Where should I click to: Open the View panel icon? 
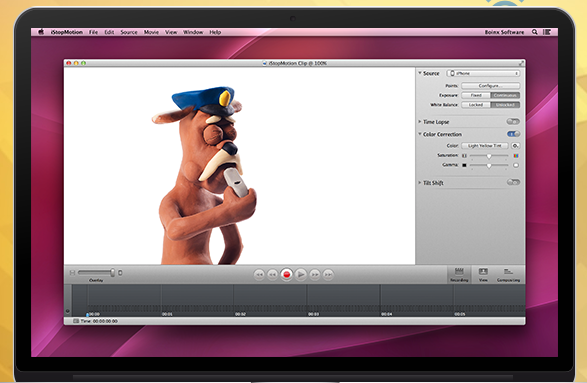483,274
